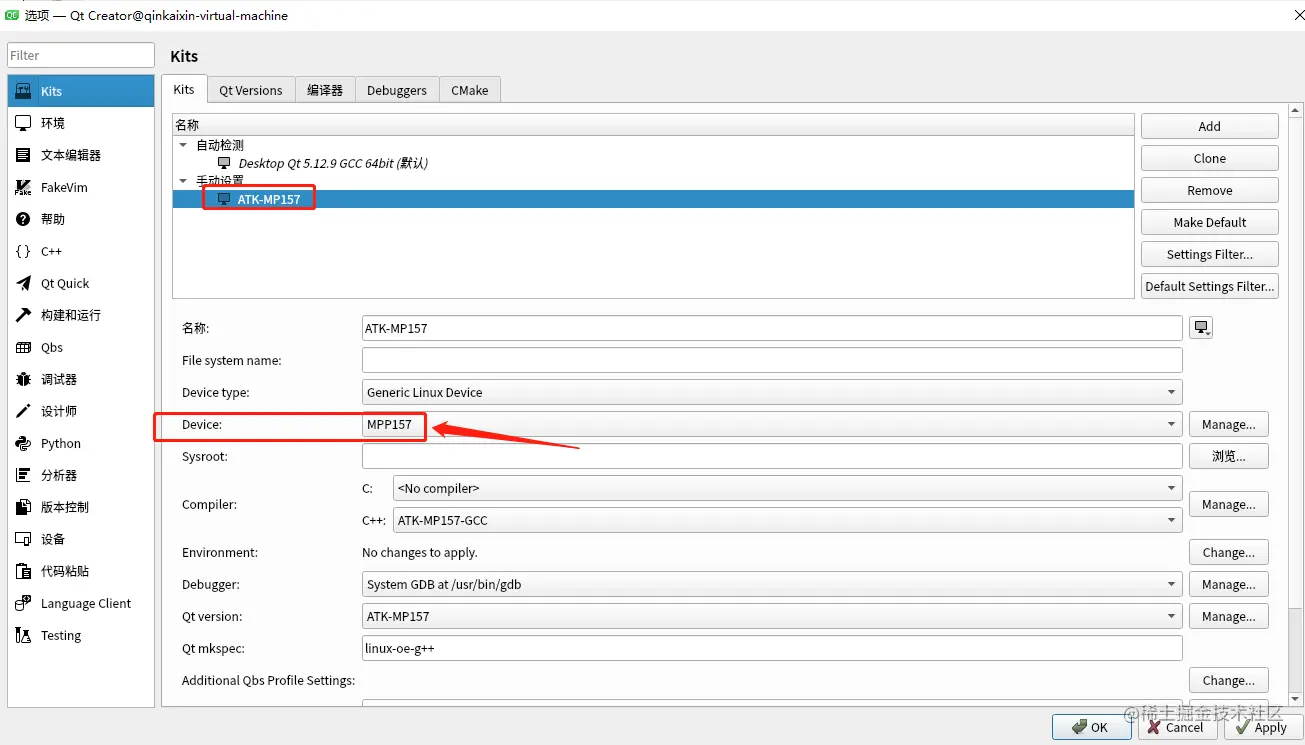Collapse the 手动设置 tree group
1305x745 pixels.
pyautogui.click(x=183, y=181)
